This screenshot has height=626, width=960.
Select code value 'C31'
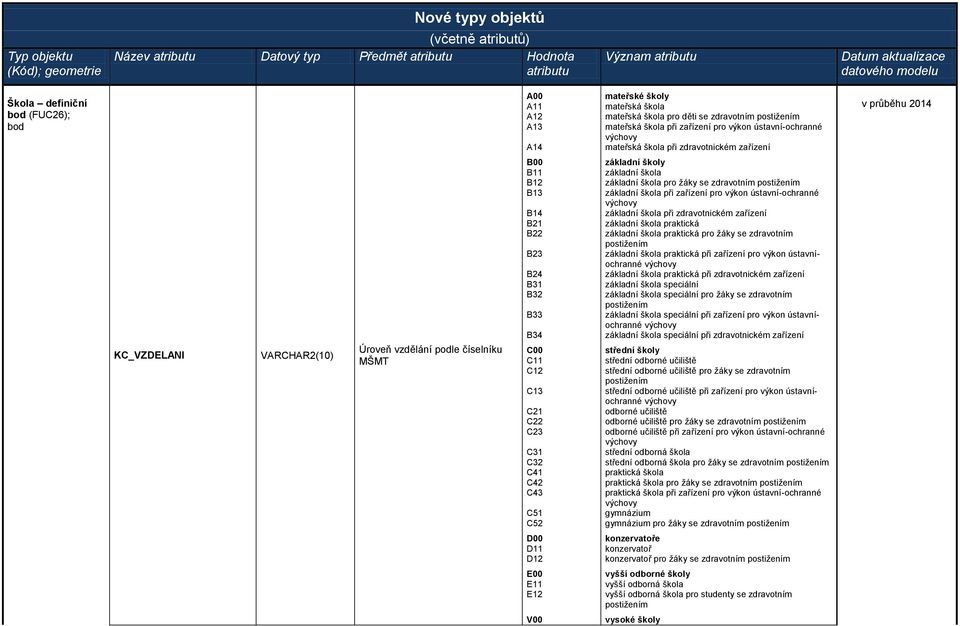pyautogui.click(x=534, y=452)
